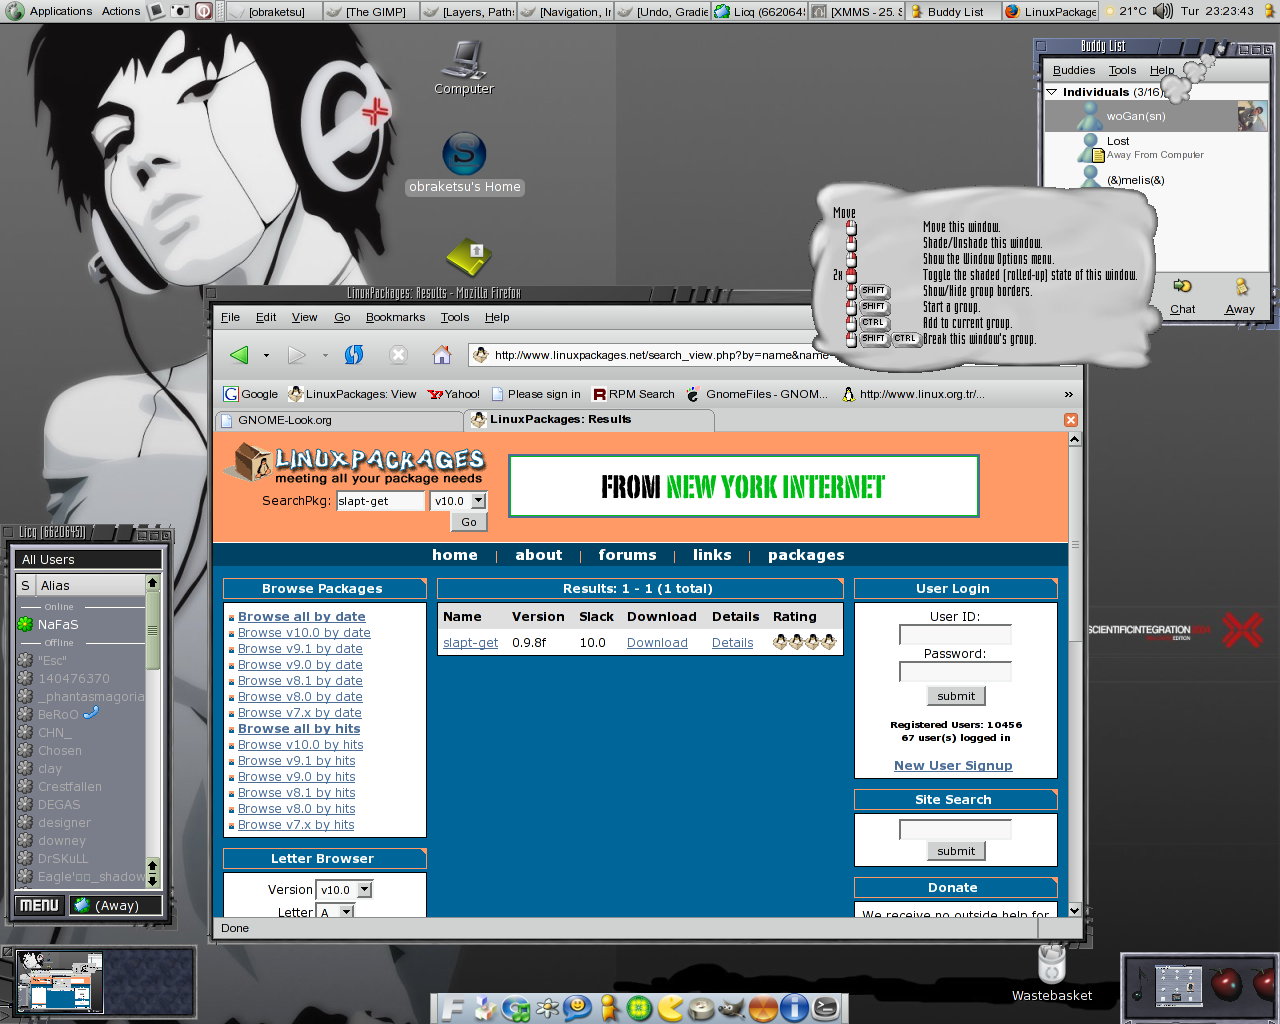Click yellow-green folder icon on desktop
Screen dimensions: 1280x1024
coord(468,257)
